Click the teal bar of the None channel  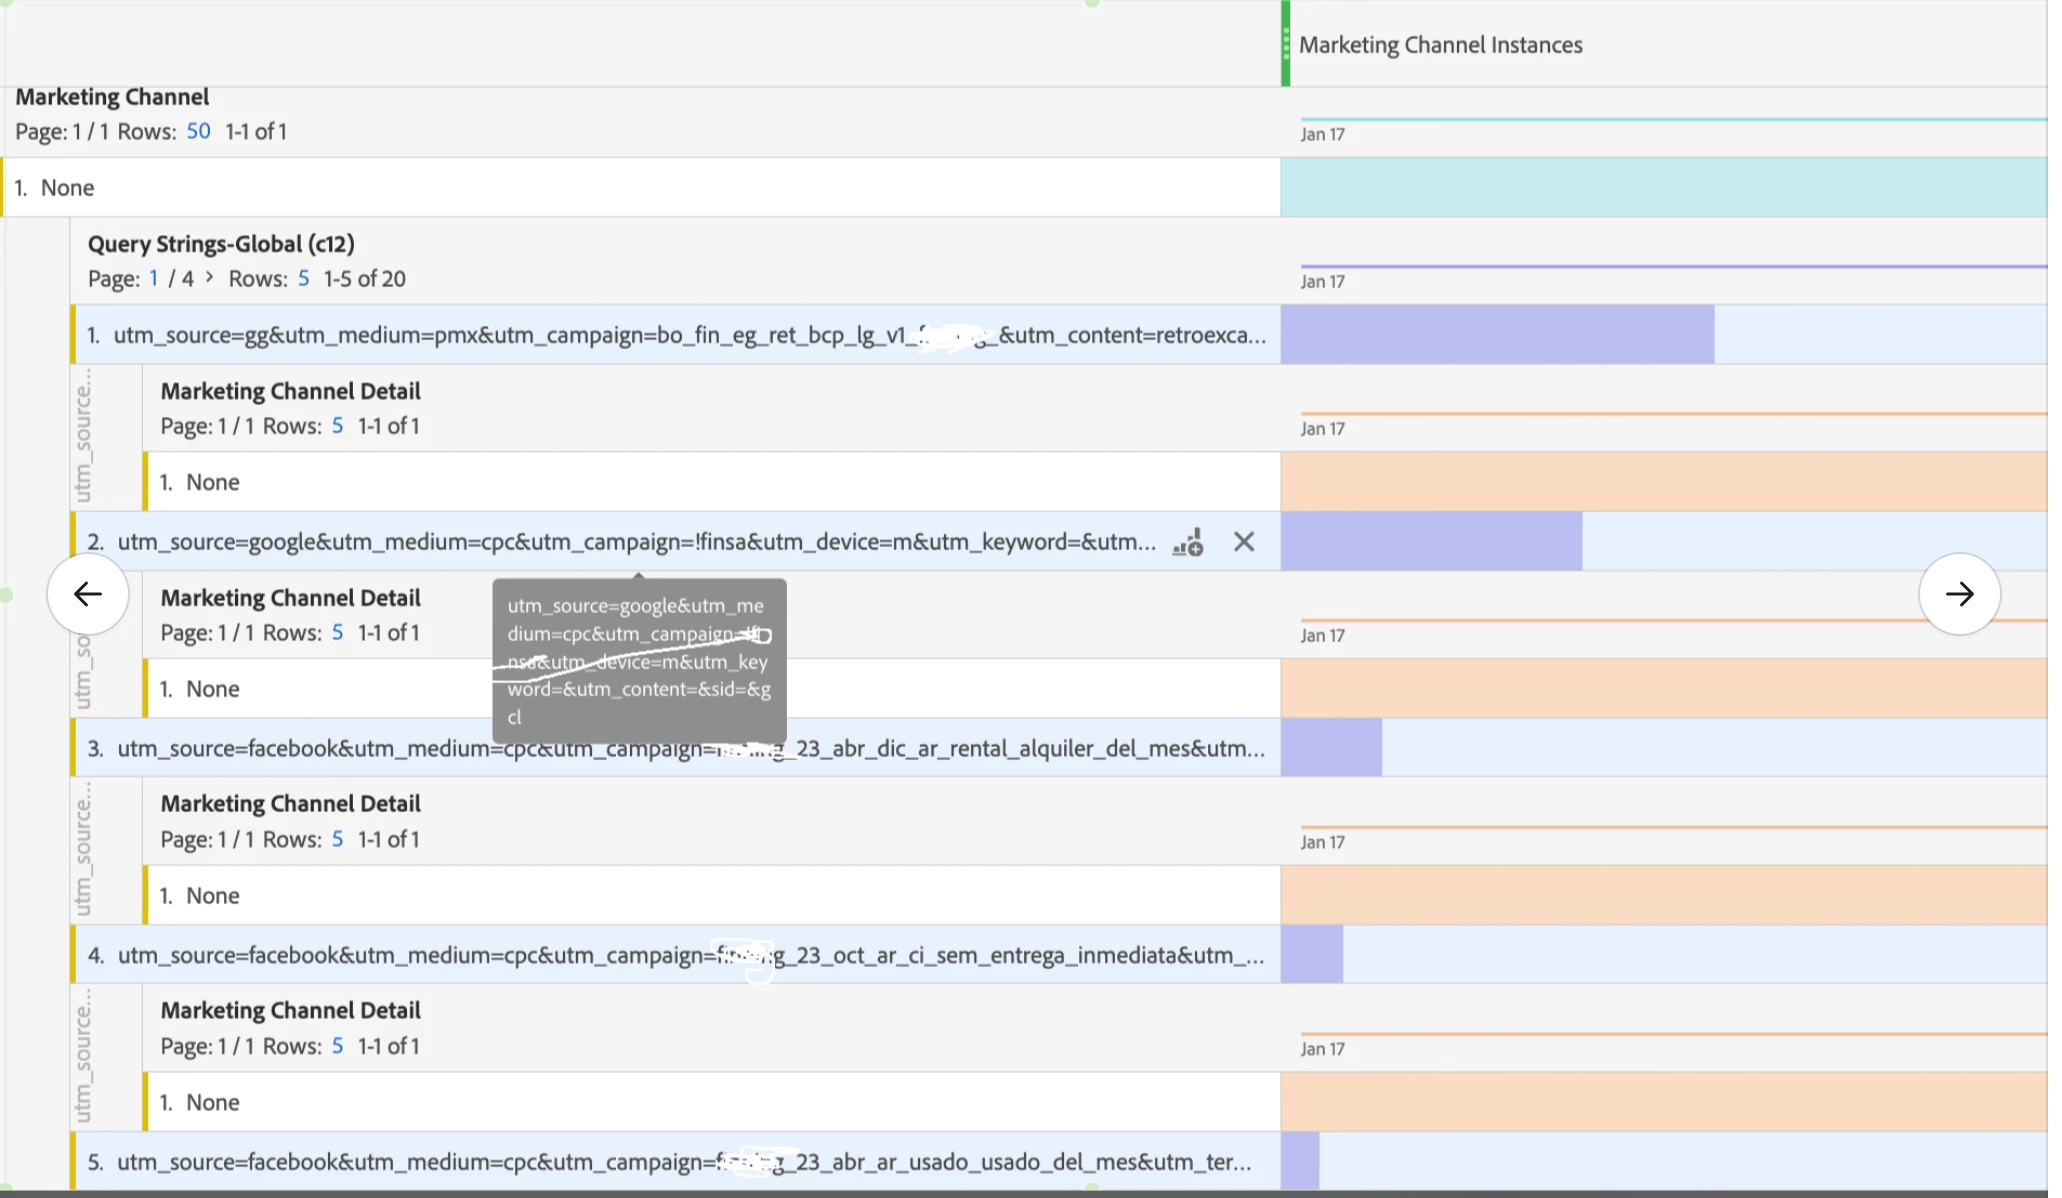1662,188
